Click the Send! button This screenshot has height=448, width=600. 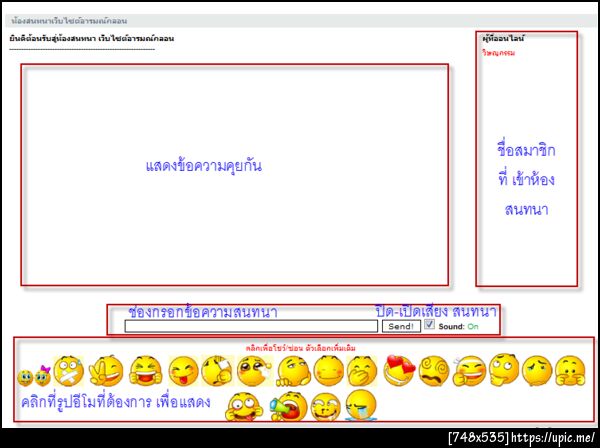tap(401, 326)
